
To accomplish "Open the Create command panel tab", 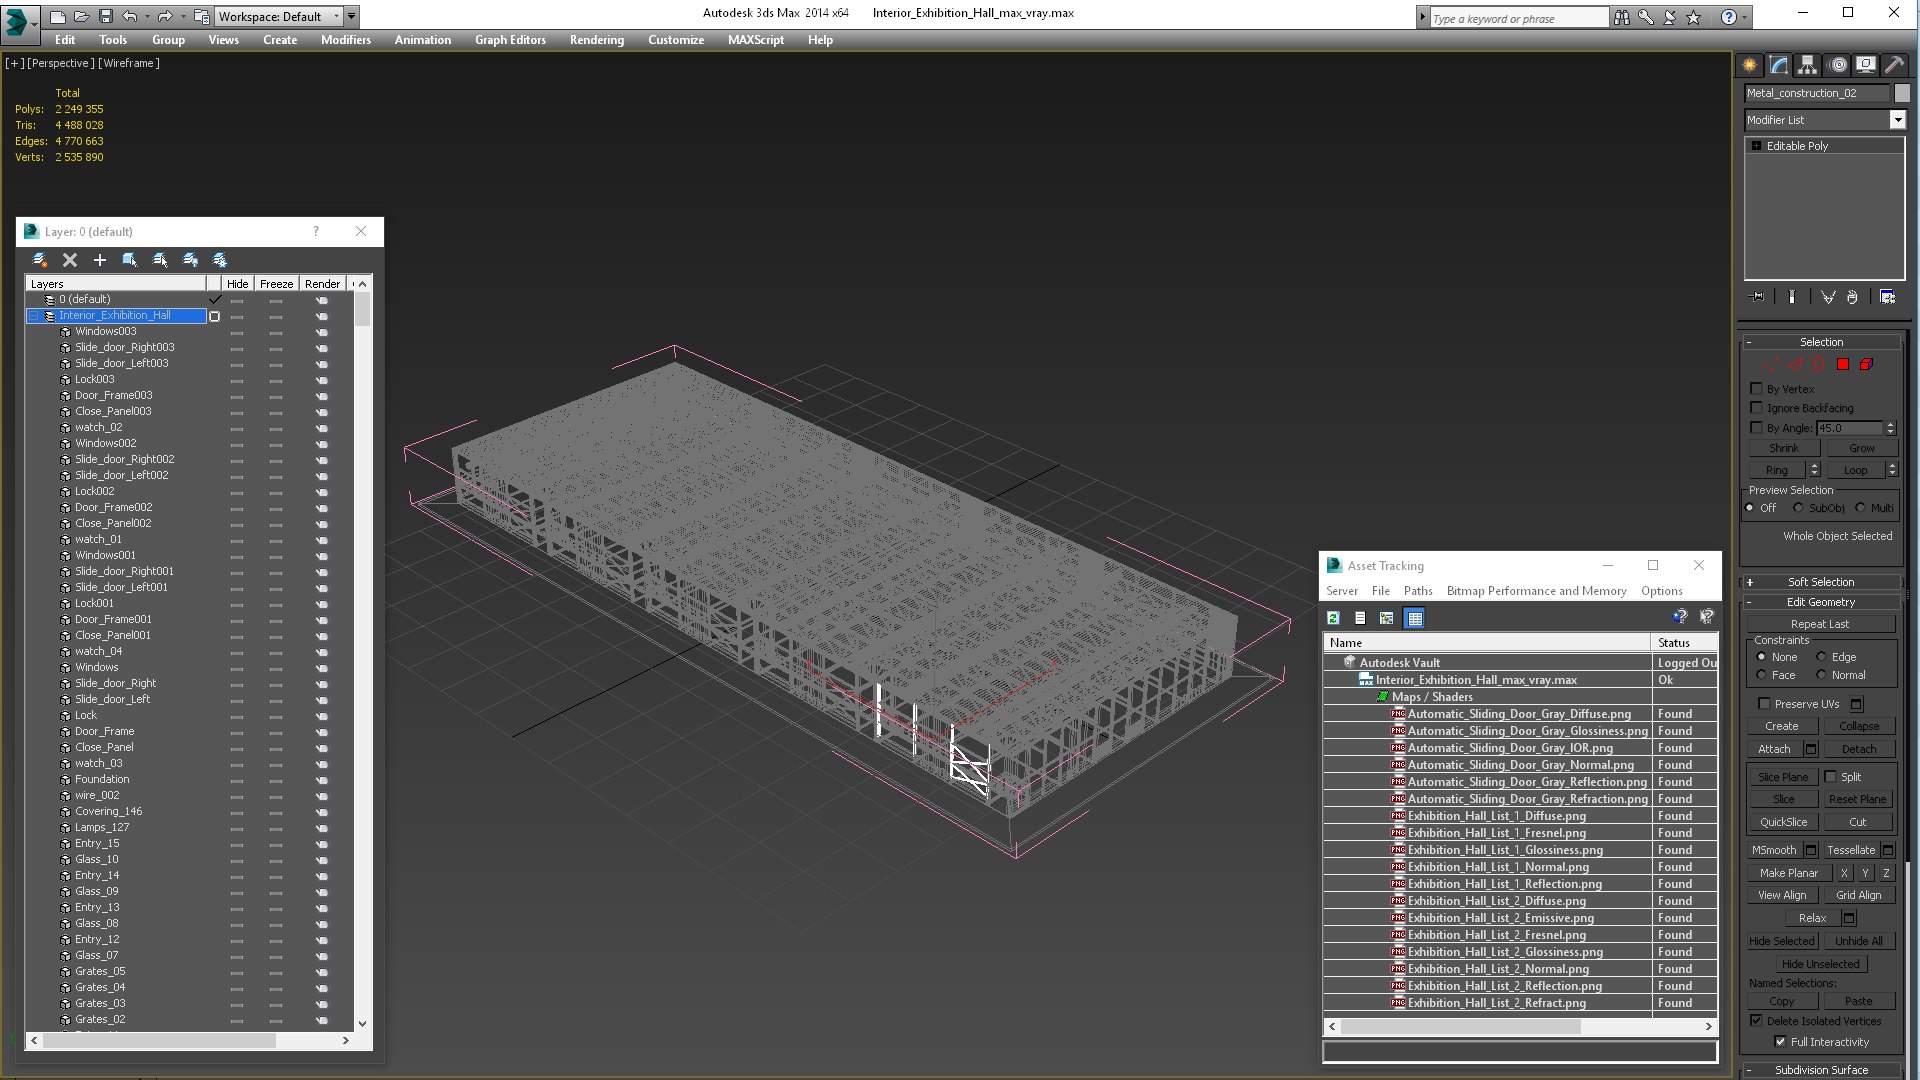I will [1750, 65].
